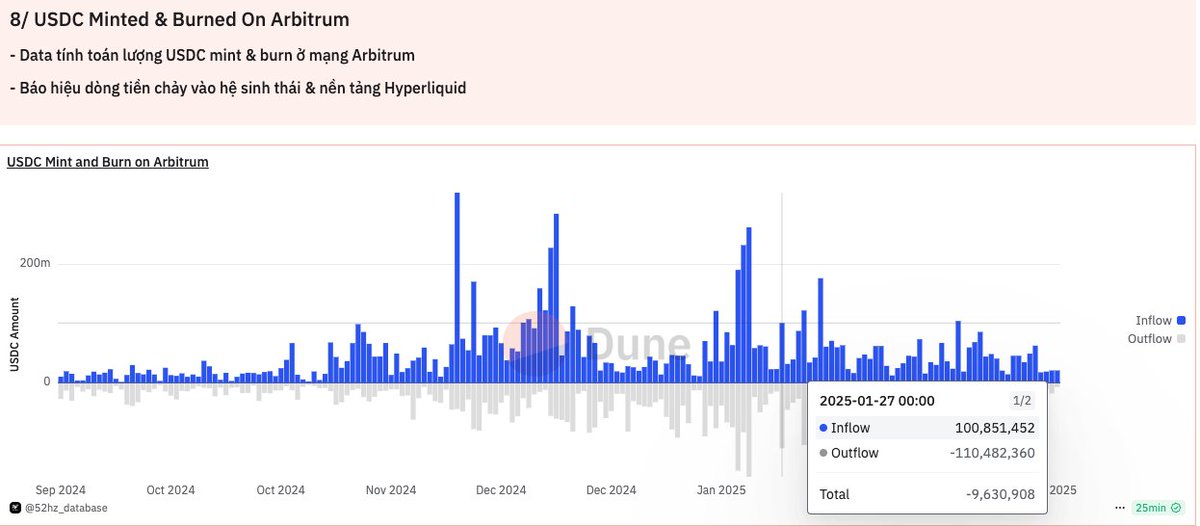Open the three-dots chart options menu
The height and width of the screenshot is (526, 1200).
1121,508
